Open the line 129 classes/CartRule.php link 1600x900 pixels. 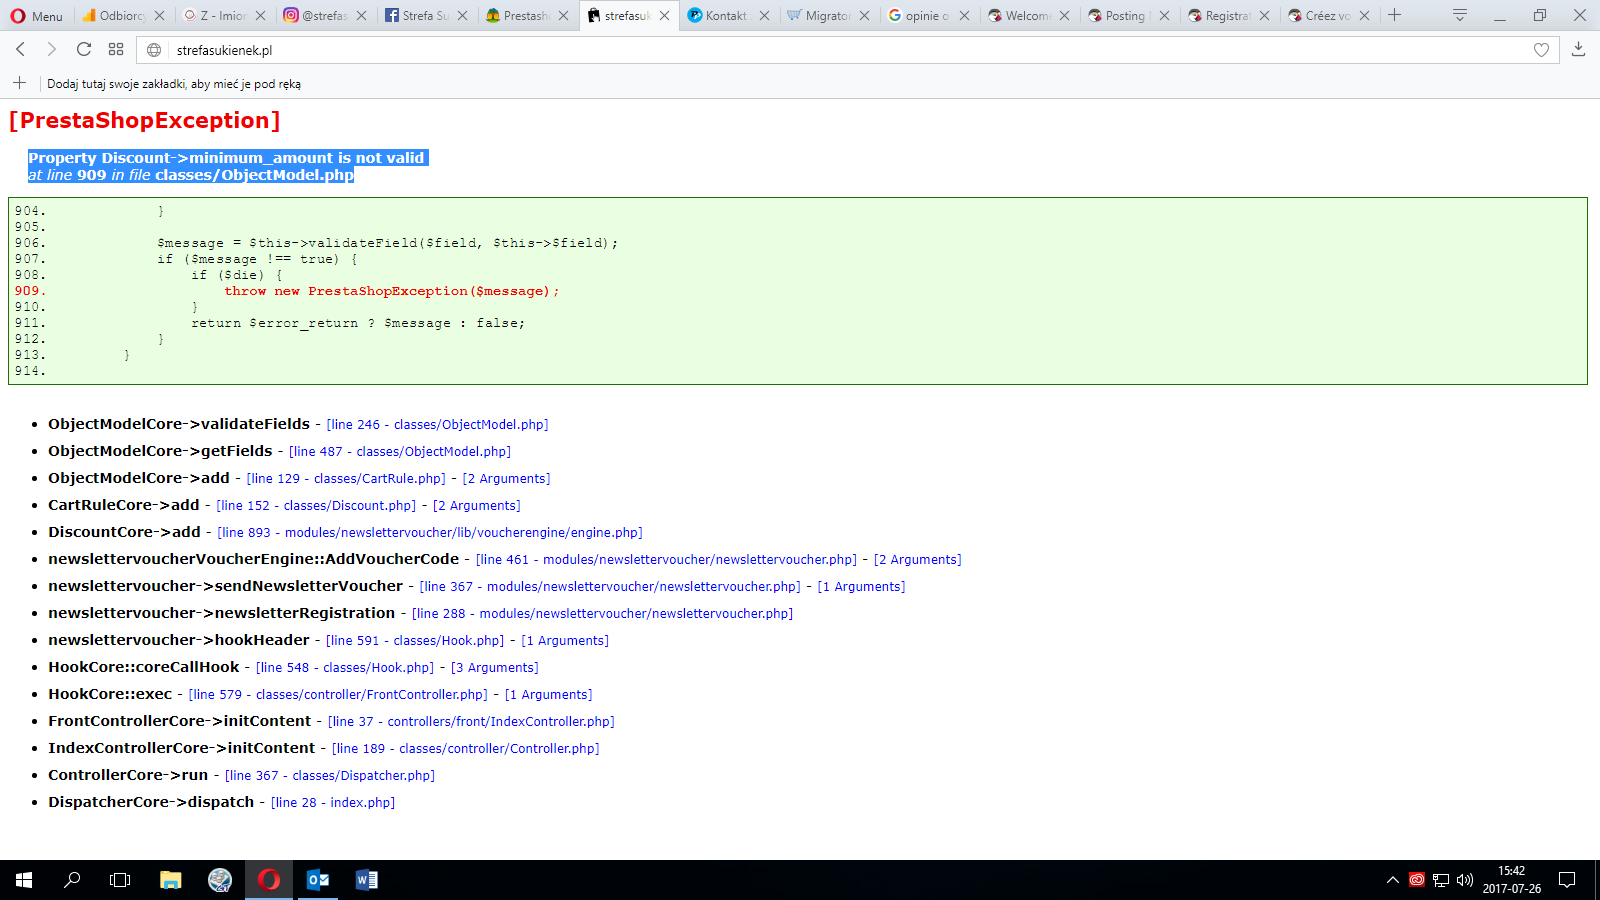pos(346,479)
